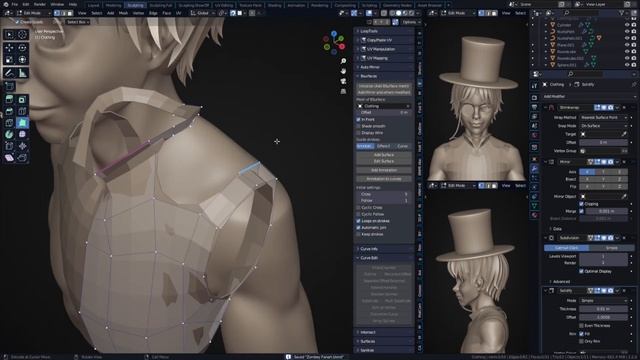
Task: Select the 3D Cursor tool
Action: (22, 34)
